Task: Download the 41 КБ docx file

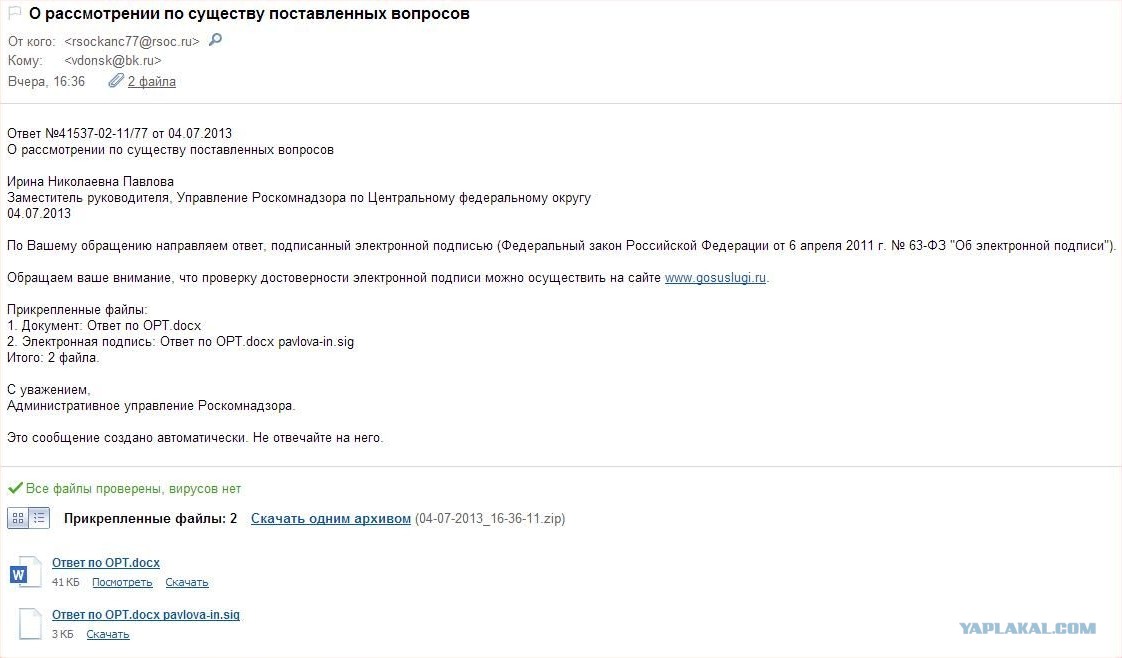Action: point(187,582)
